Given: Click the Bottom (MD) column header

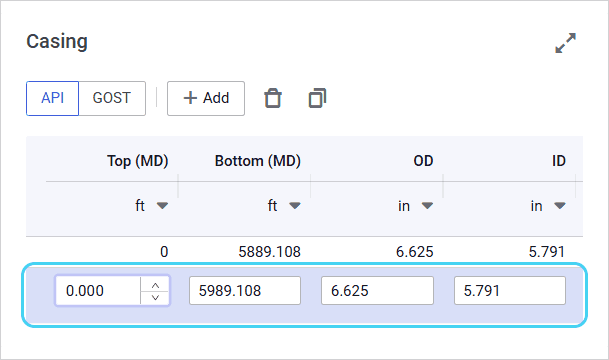Looking at the screenshot, I should click(258, 161).
